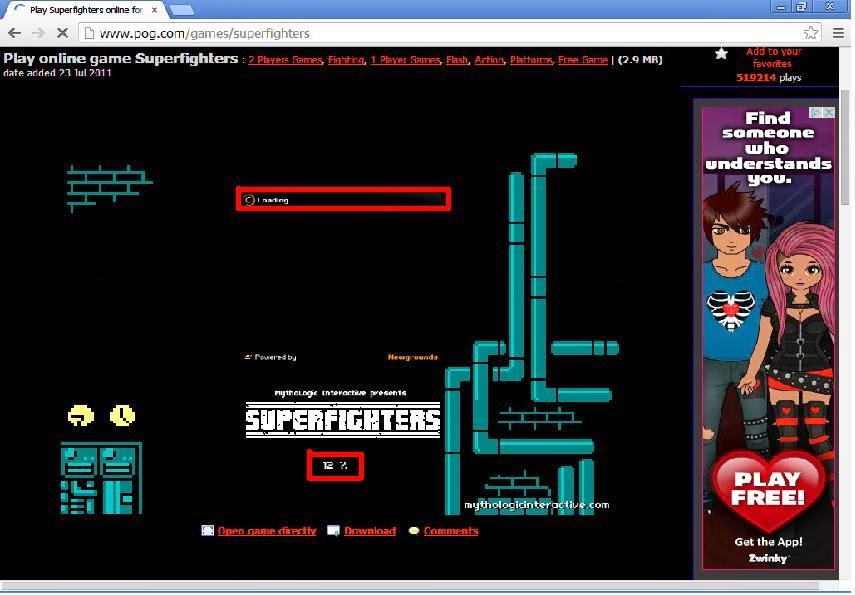Go back using the browser back arrow
Screen dimensions: 855x595
[x=15, y=33]
